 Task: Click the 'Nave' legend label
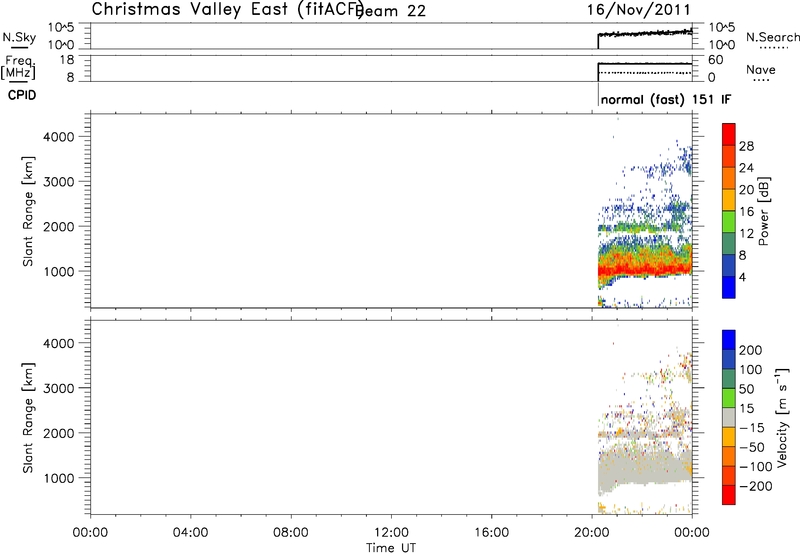(761, 70)
